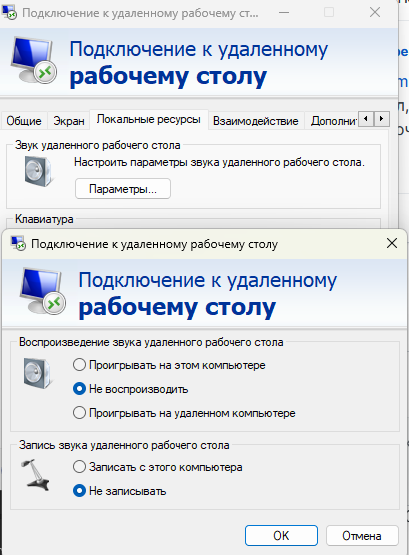Image resolution: width=409 pixels, height=555 pixels.
Task: Click 'Воспроизведение звука удаленного рабочего стола' group label
Action: tap(151, 342)
